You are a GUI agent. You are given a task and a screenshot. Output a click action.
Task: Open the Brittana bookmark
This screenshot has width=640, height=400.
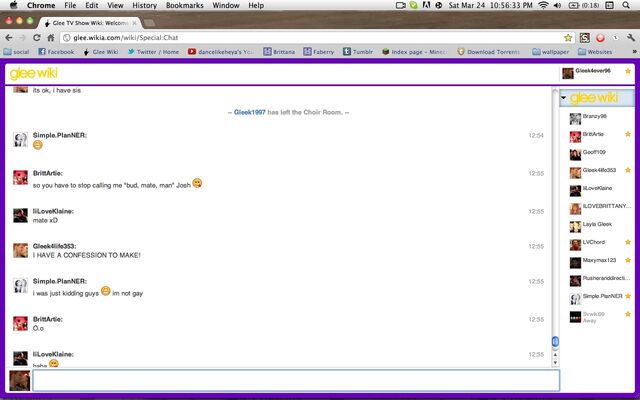pos(279,52)
